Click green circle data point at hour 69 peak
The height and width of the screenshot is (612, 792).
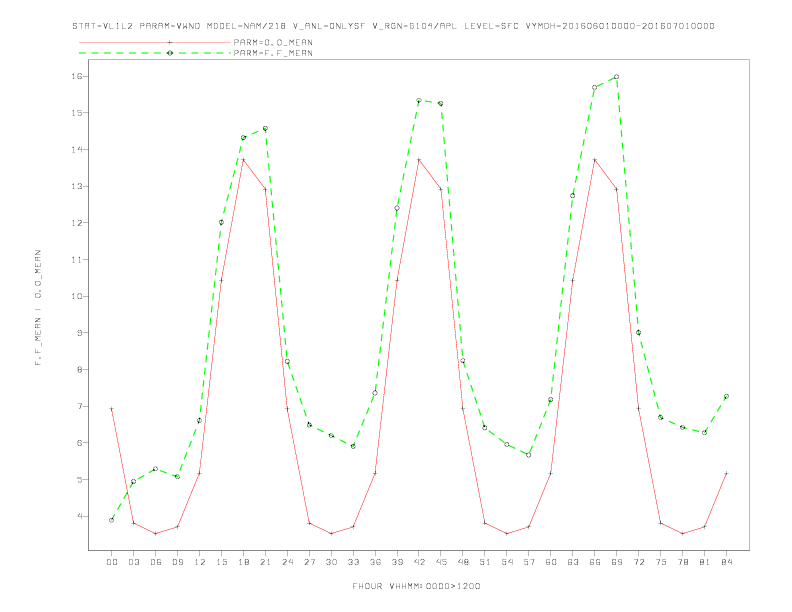point(617,77)
